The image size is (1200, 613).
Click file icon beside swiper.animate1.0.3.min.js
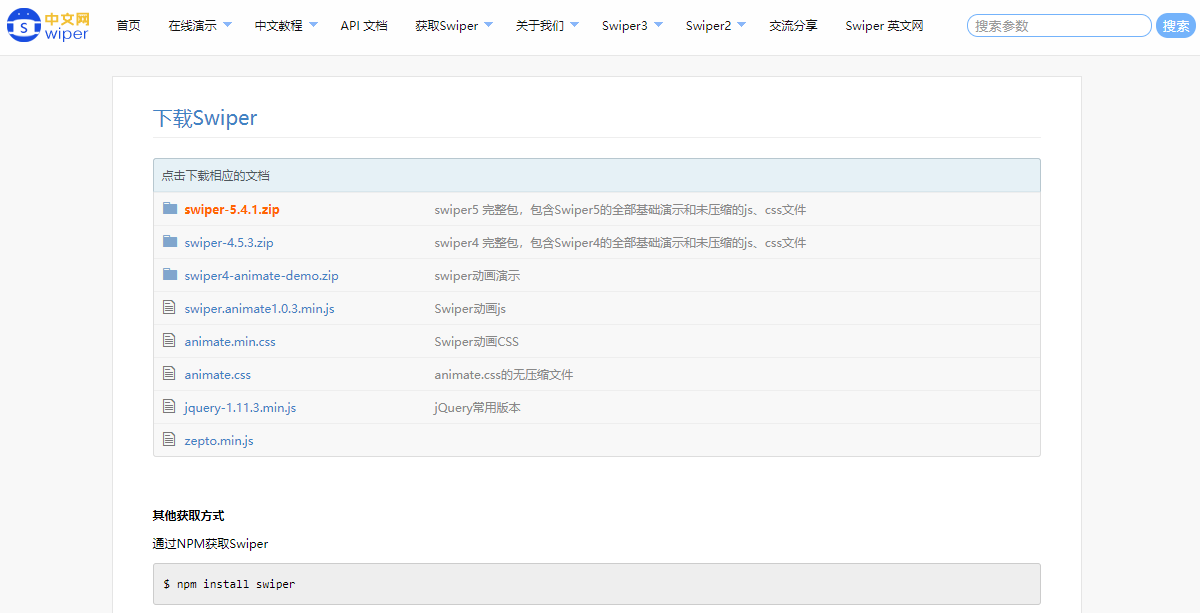[169, 308]
